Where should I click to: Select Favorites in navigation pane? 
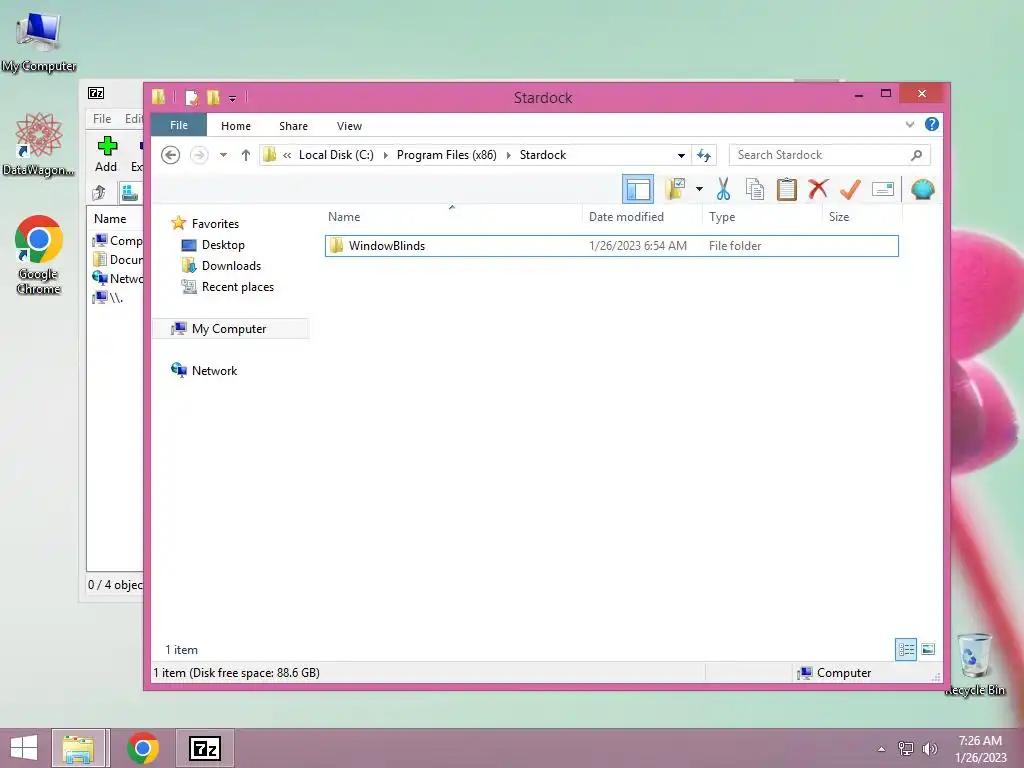point(204,223)
